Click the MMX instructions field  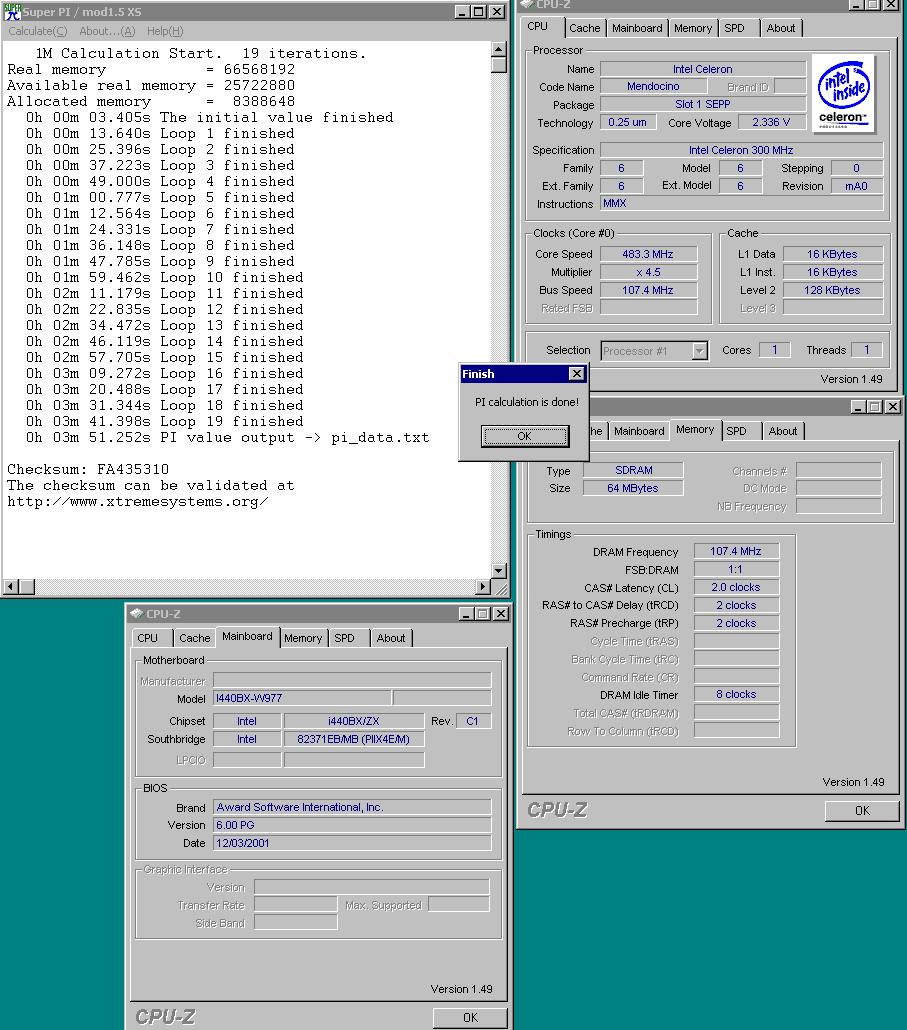[741, 204]
